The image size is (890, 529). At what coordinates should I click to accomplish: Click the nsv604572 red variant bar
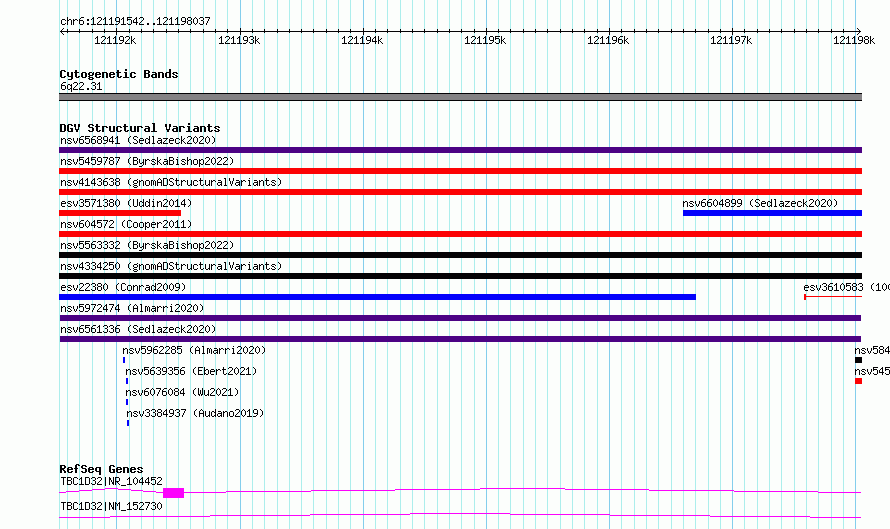click(x=460, y=234)
